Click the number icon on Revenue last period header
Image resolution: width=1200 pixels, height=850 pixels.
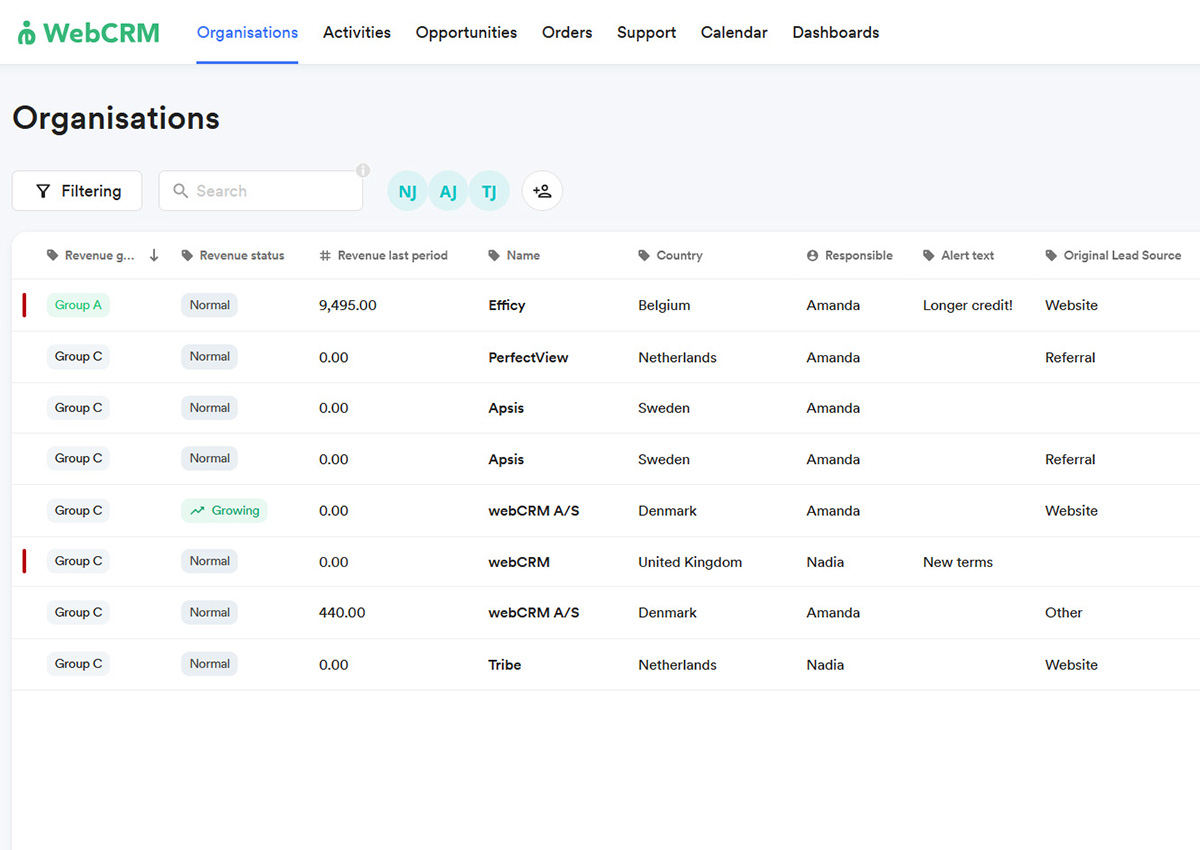pos(324,255)
